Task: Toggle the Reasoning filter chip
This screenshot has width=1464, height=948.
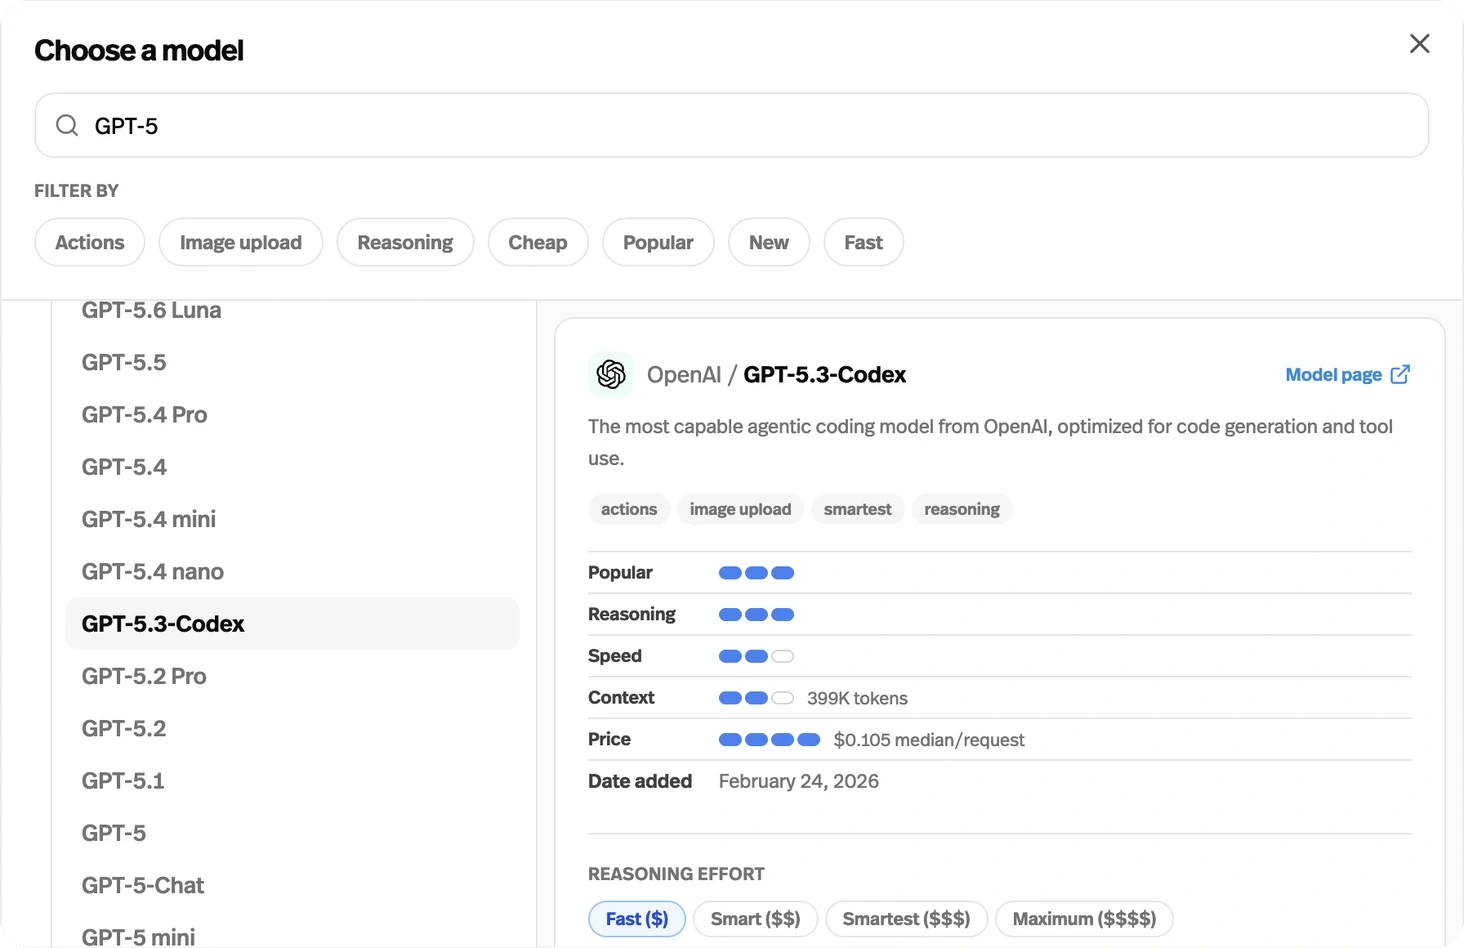Action: pyautogui.click(x=405, y=242)
